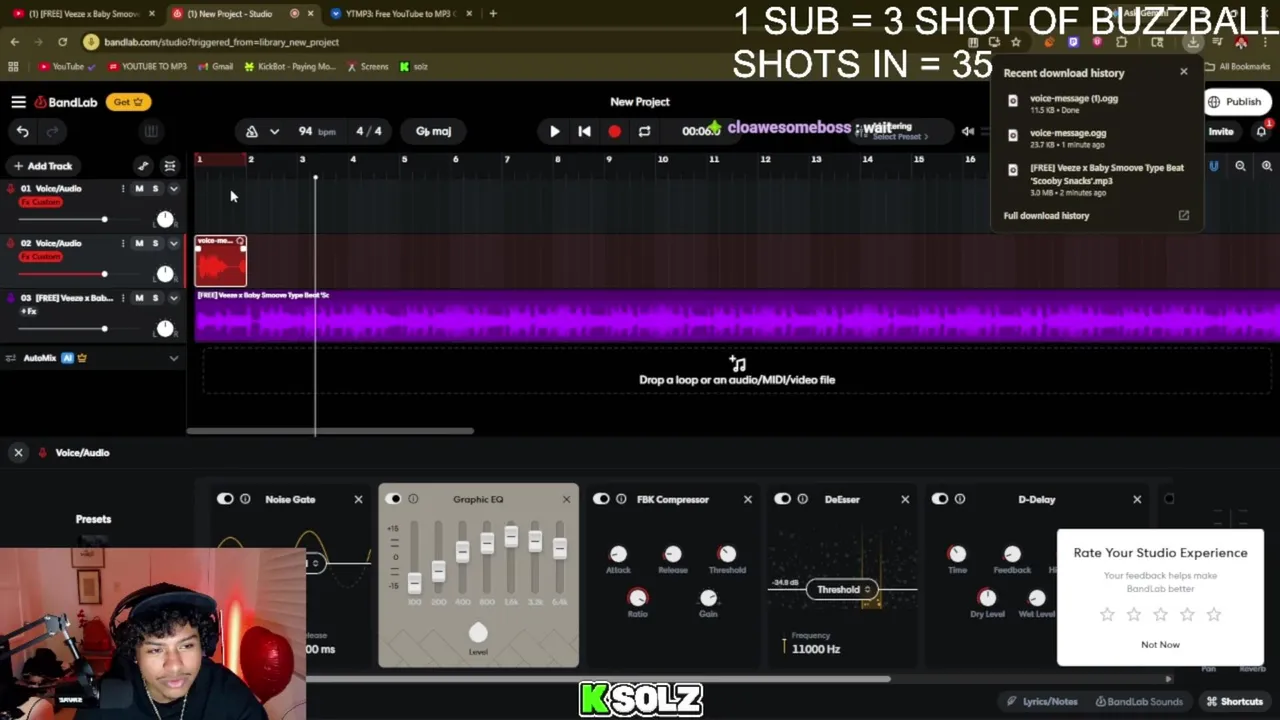Undo the last studio action
This screenshot has height=720, width=1280.
coord(22,131)
